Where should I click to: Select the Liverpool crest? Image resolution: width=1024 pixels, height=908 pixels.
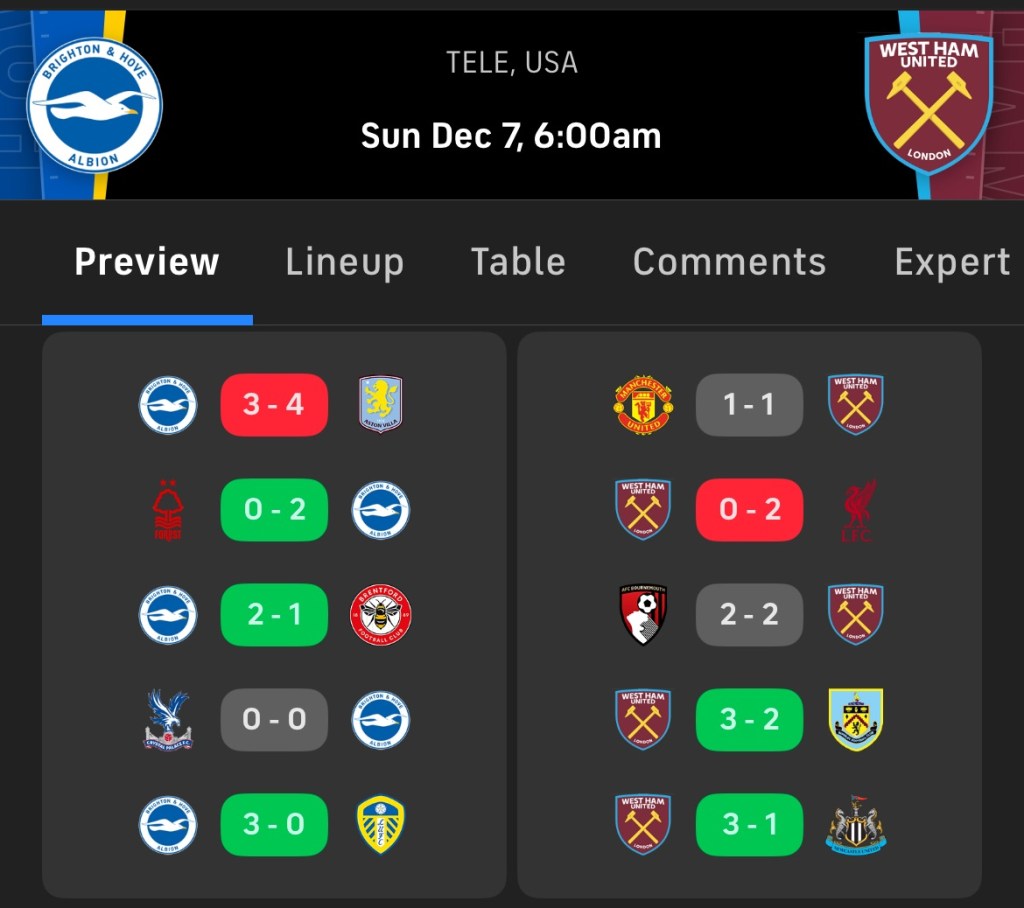coord(856,510)
